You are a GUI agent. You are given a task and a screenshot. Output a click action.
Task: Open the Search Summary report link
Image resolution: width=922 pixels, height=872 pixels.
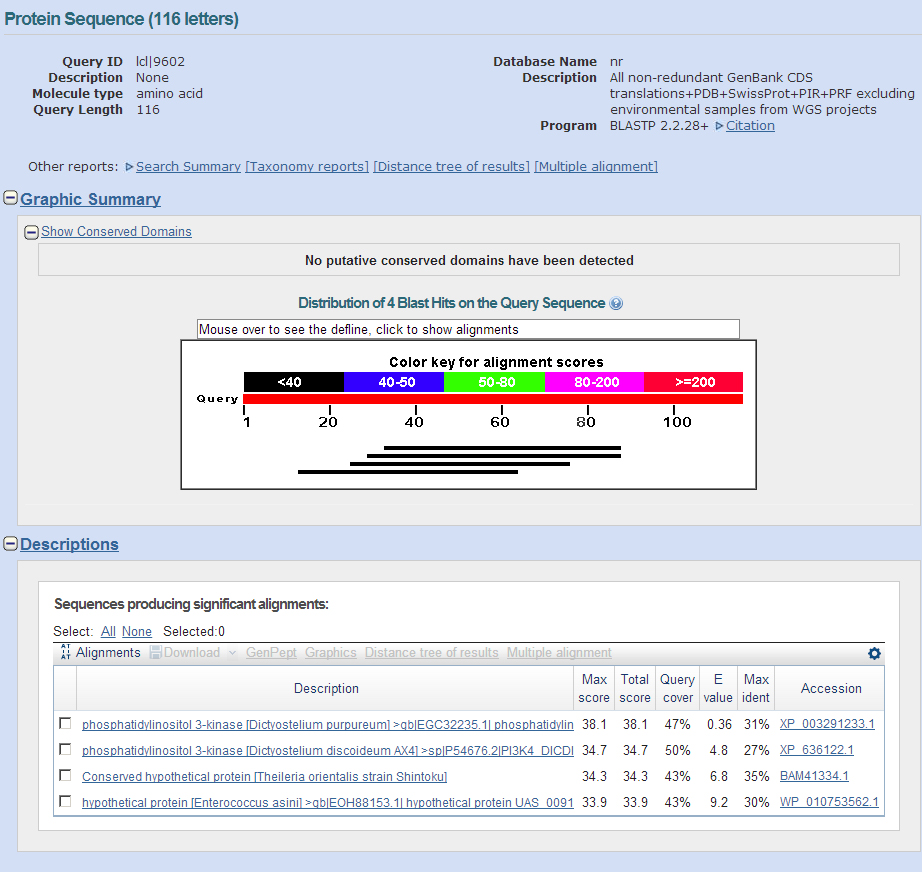click(188, 167)
